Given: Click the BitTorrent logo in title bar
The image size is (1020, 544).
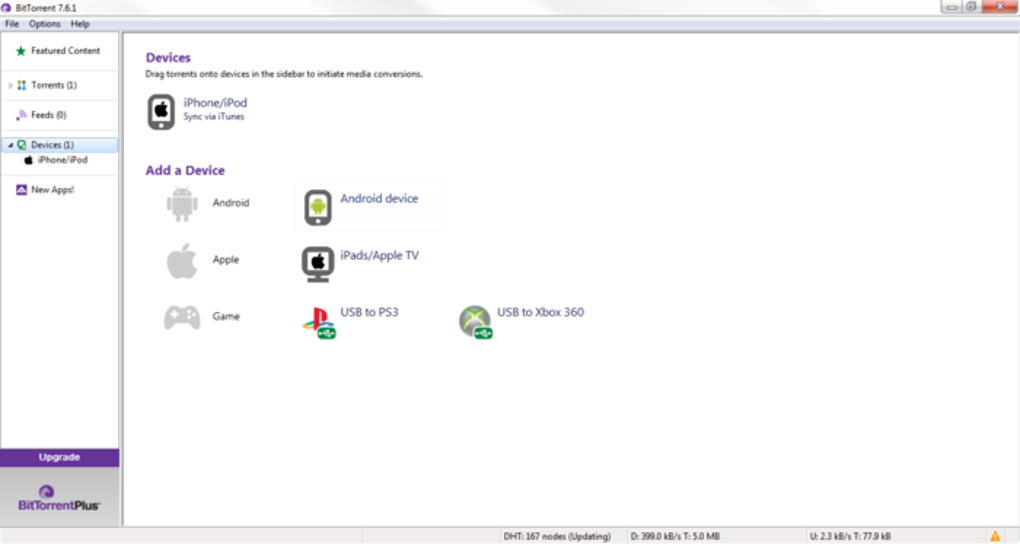Looking at the screenshot, I should (6, 8).
